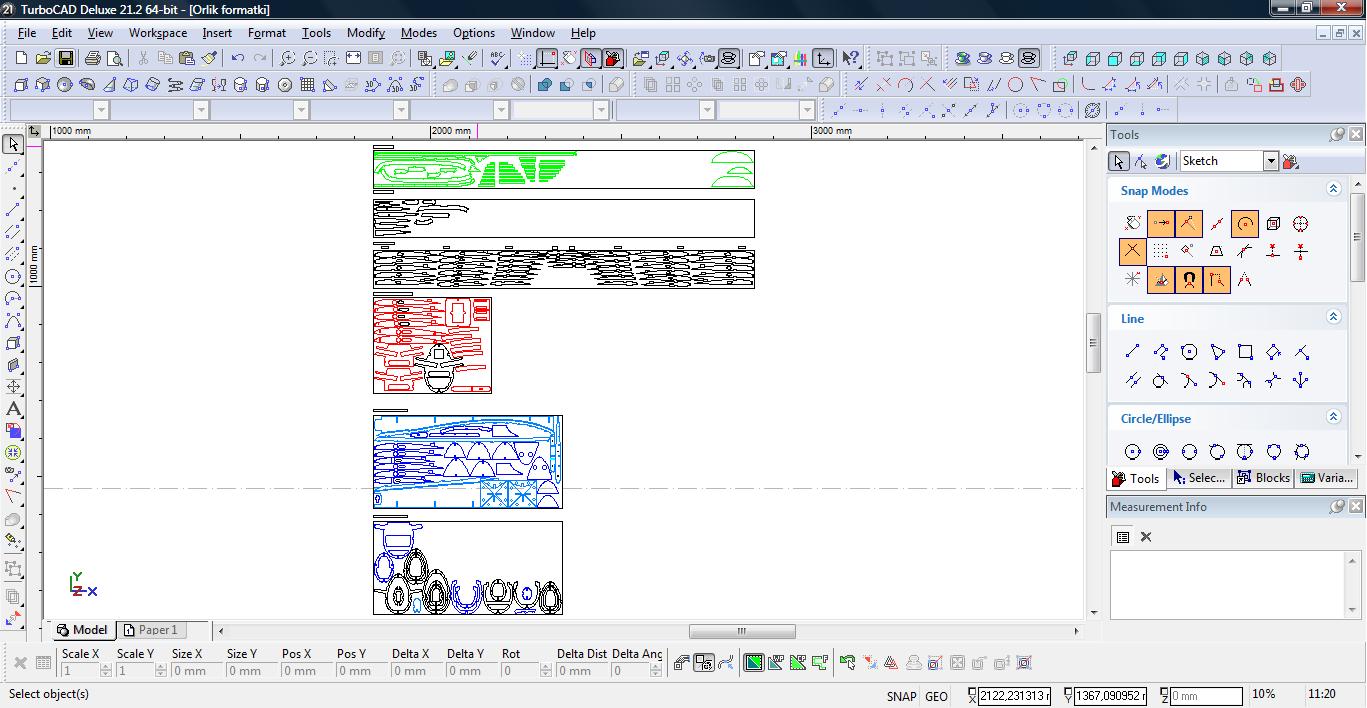
Task: Click the Save icon in the toolbar
Action: point(65,59)
